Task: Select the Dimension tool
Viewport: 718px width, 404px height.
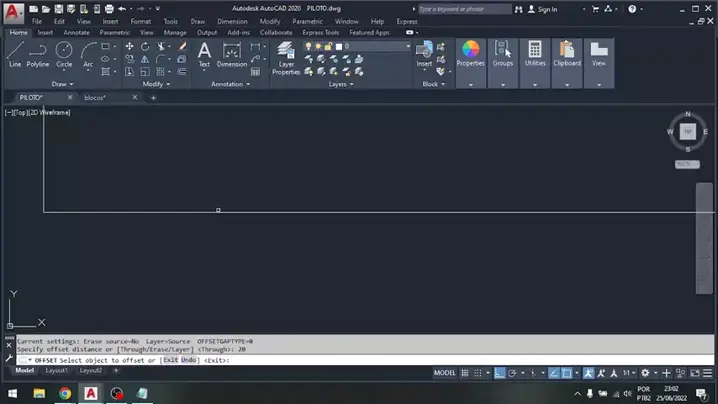Action: coord(232,54)
